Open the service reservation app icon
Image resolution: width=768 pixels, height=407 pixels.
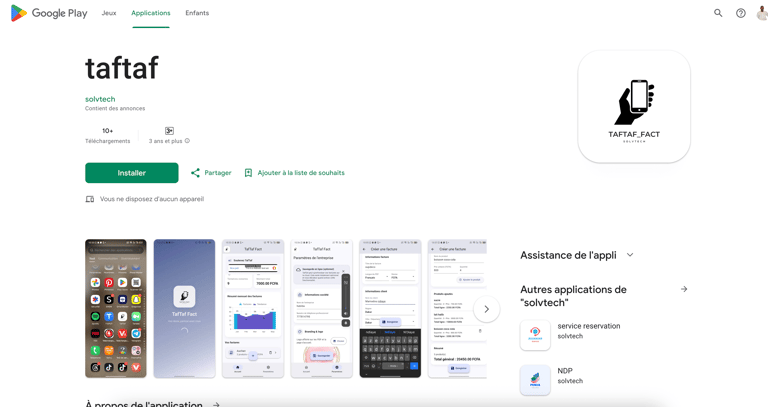click(535, 335)
